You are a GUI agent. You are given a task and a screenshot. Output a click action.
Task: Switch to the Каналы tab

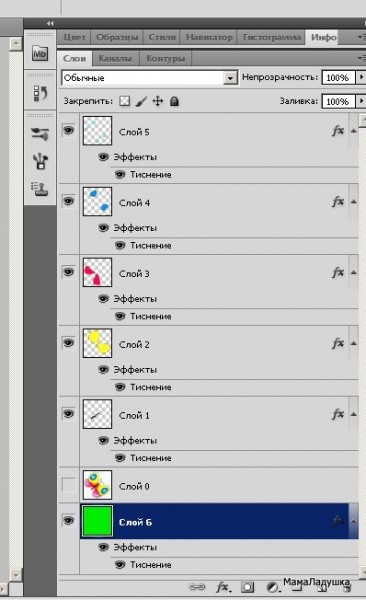[x=115, y=59]
